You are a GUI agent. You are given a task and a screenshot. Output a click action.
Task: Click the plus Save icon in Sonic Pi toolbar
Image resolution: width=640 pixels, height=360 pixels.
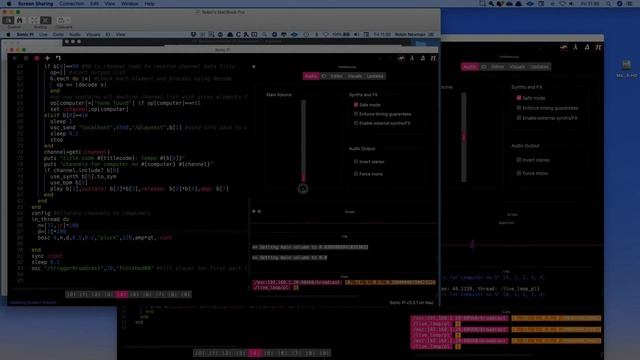47,58
